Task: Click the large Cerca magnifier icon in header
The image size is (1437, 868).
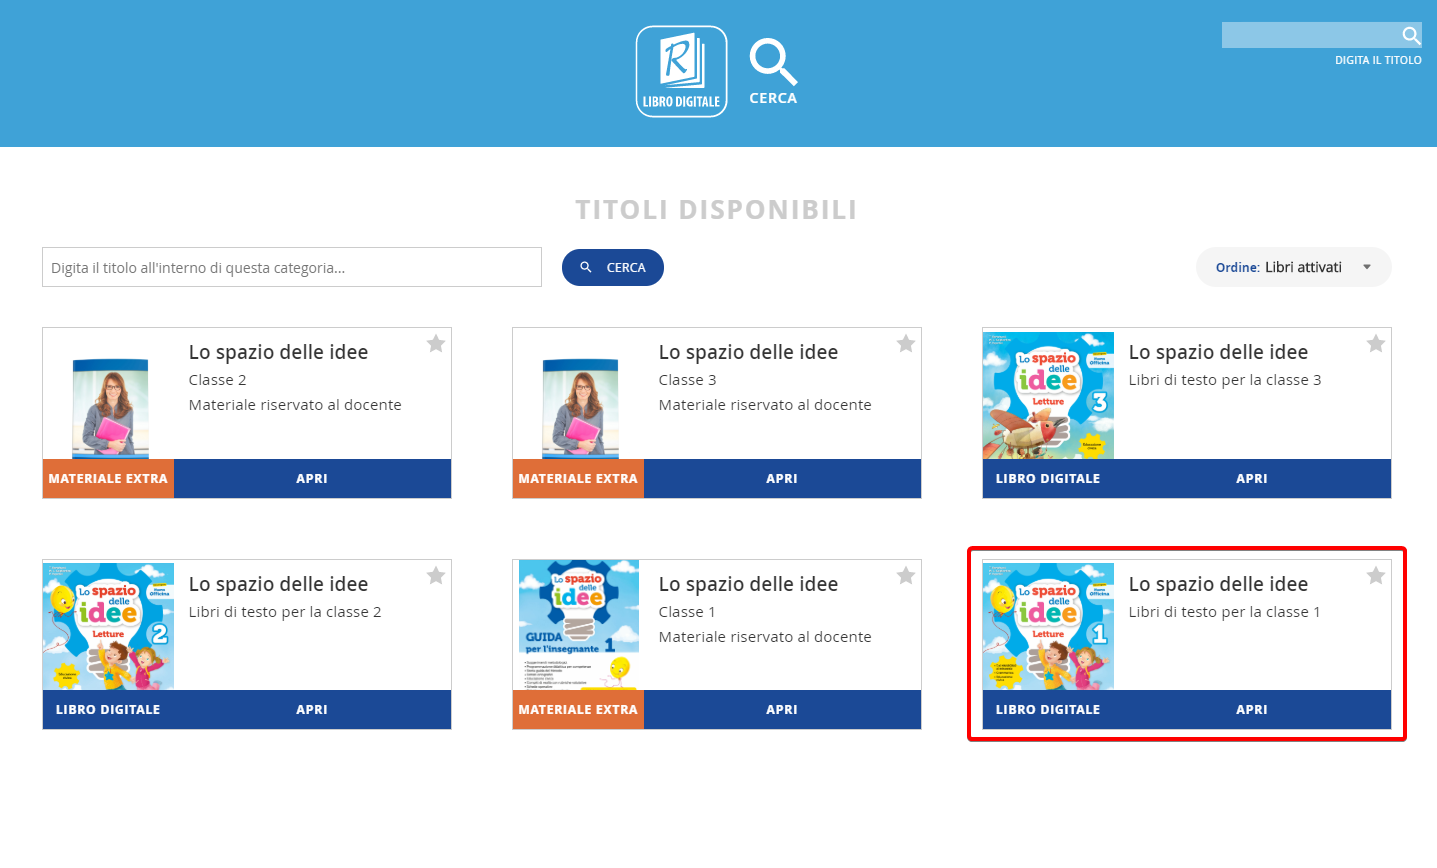Action: point(773,63)
